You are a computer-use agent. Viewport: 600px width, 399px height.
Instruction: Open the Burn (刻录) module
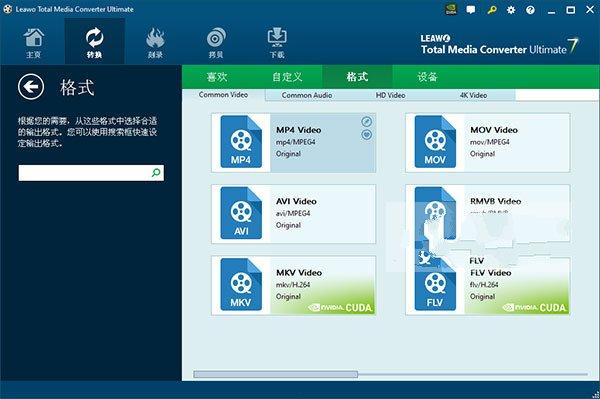(155, 43)
